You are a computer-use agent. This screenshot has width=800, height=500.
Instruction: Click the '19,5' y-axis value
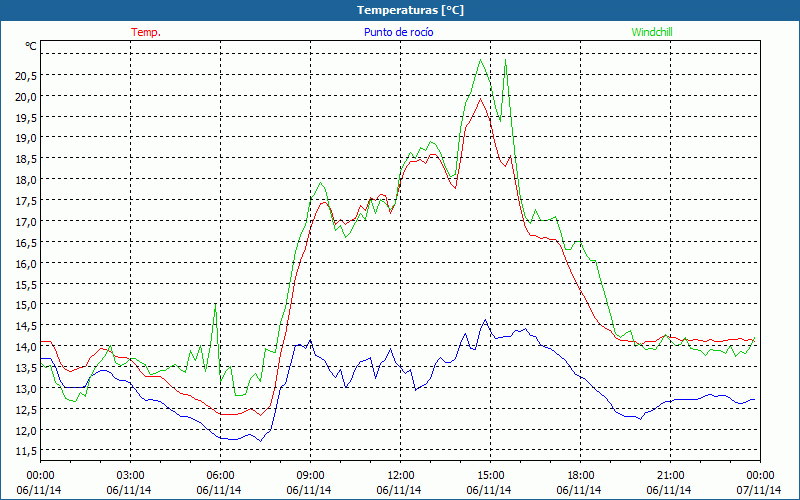click(x=26, y=117)
